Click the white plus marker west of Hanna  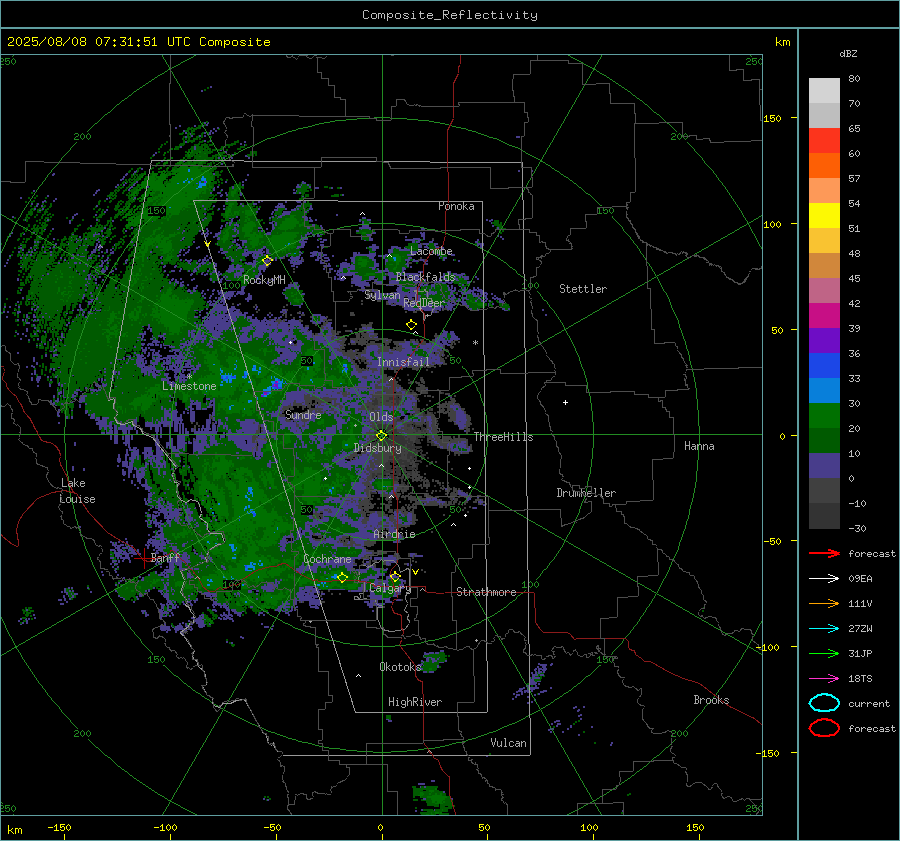tap(565, 402)
